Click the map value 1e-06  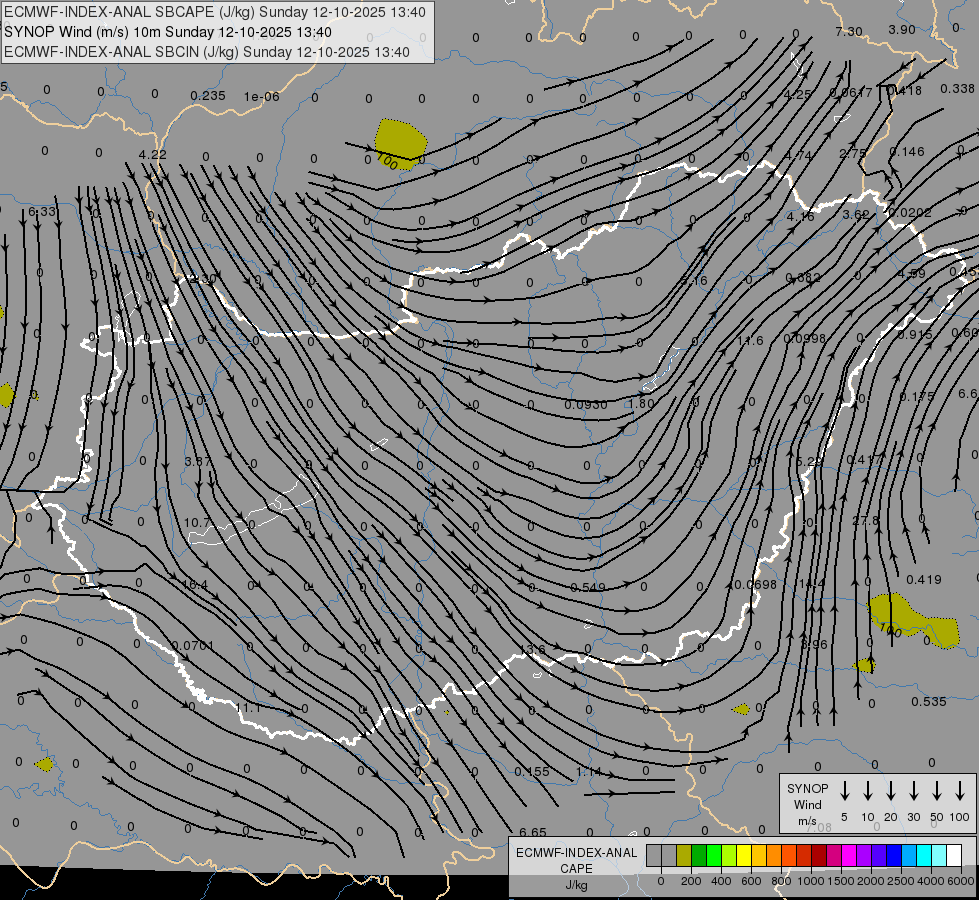pyautogui.click(x=262, y=96)
